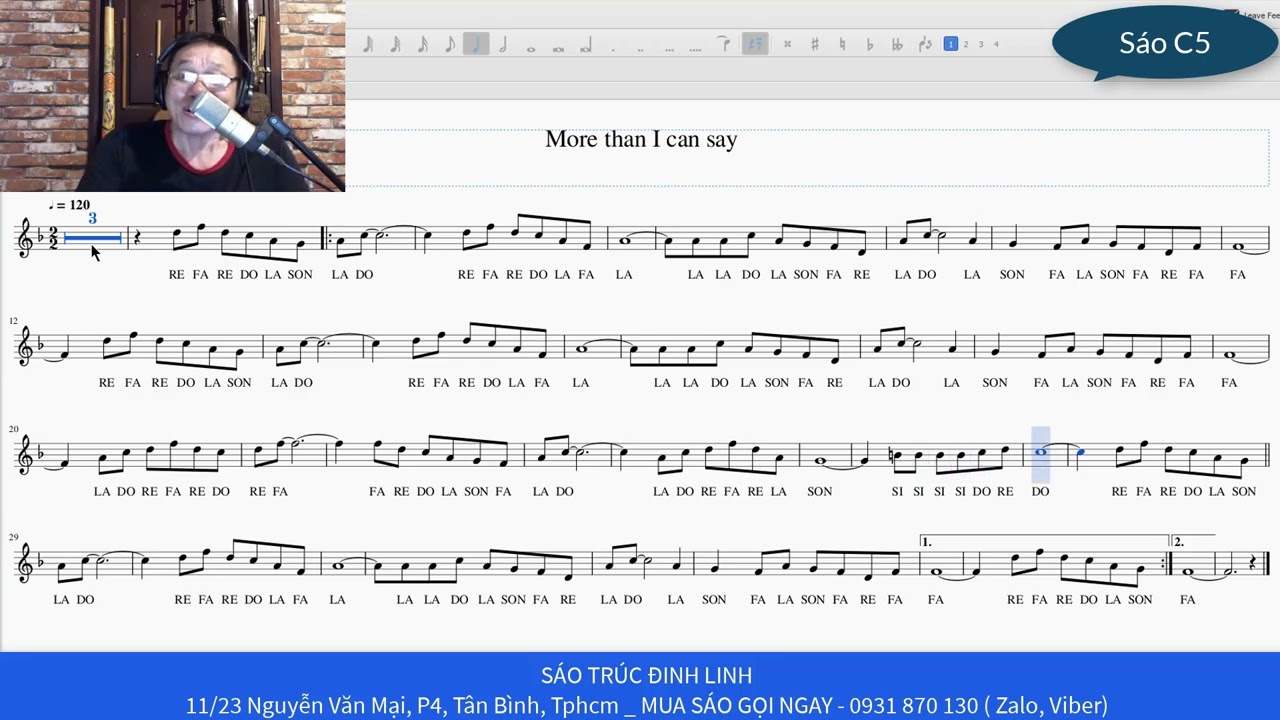Select the longa note duration
The width and height of the screenshot is (1280, 720).
tap(585, 45)
